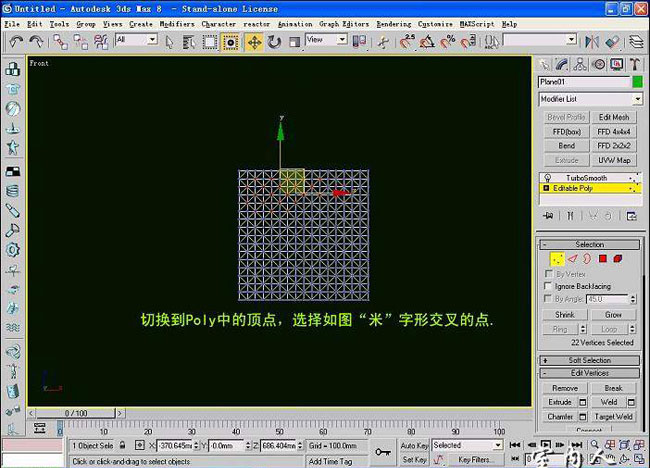Viewport: 650px width, 468px height.
Task: Activate the Select and Move tool
Action: coord(254,42)
